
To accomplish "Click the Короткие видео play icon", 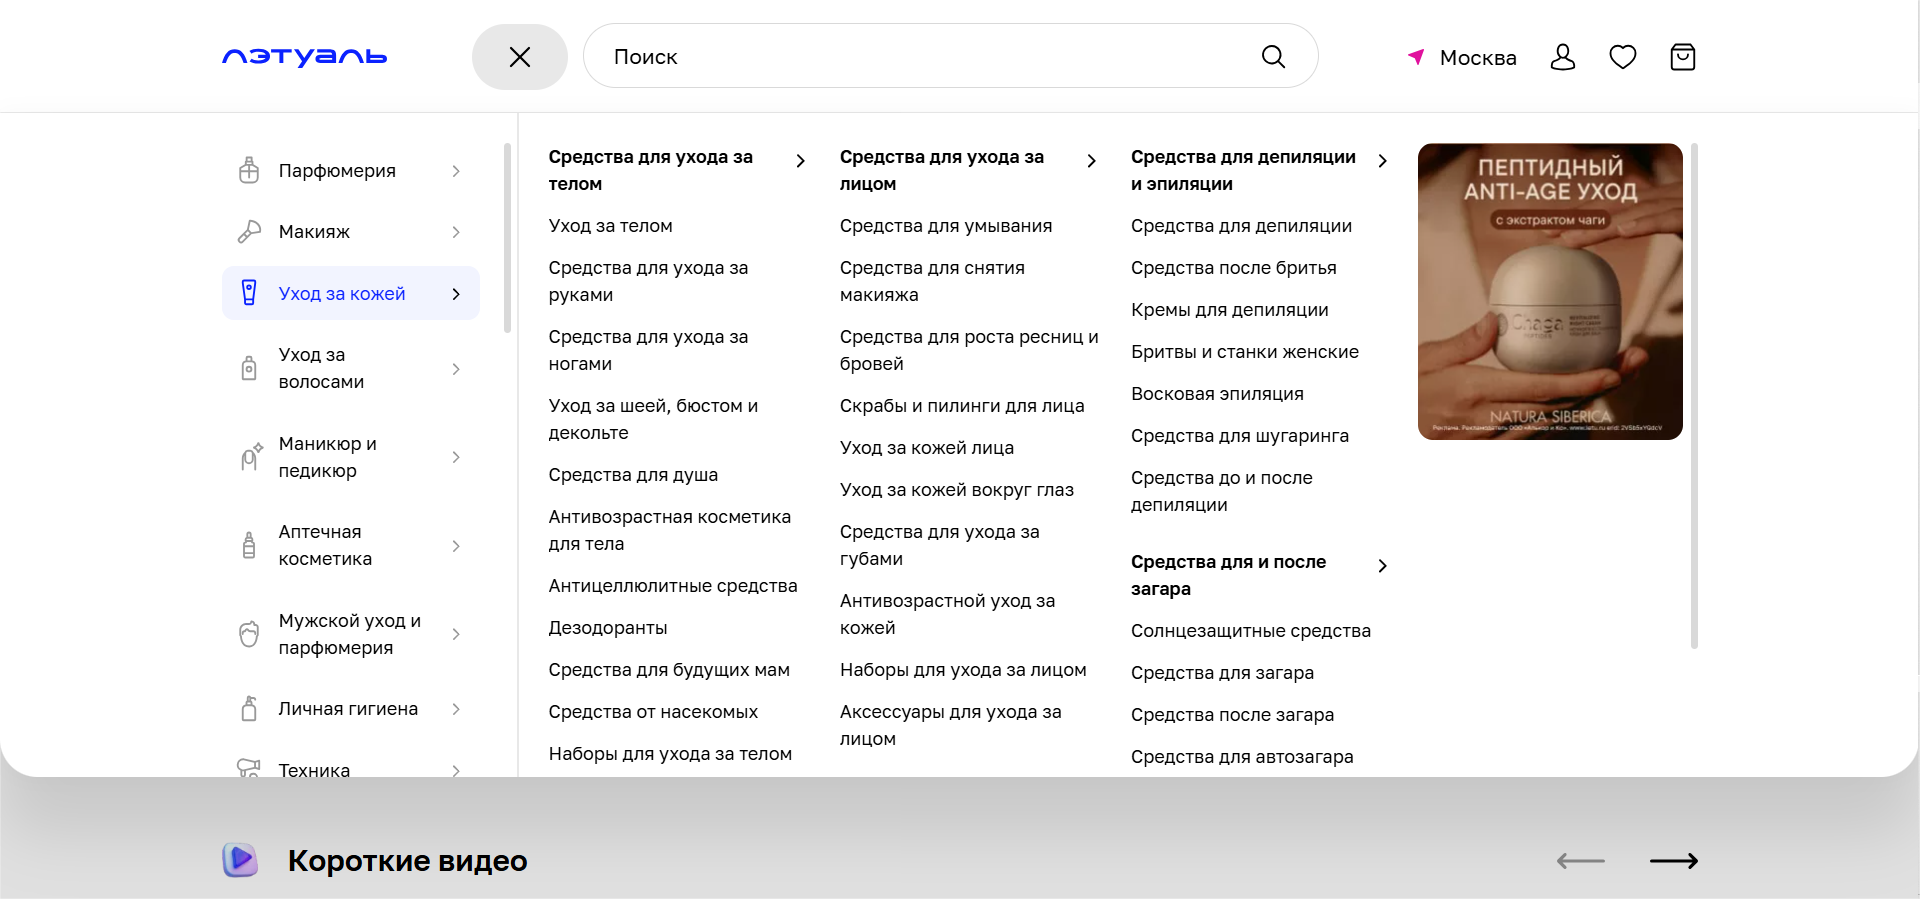I will (240, 860).
